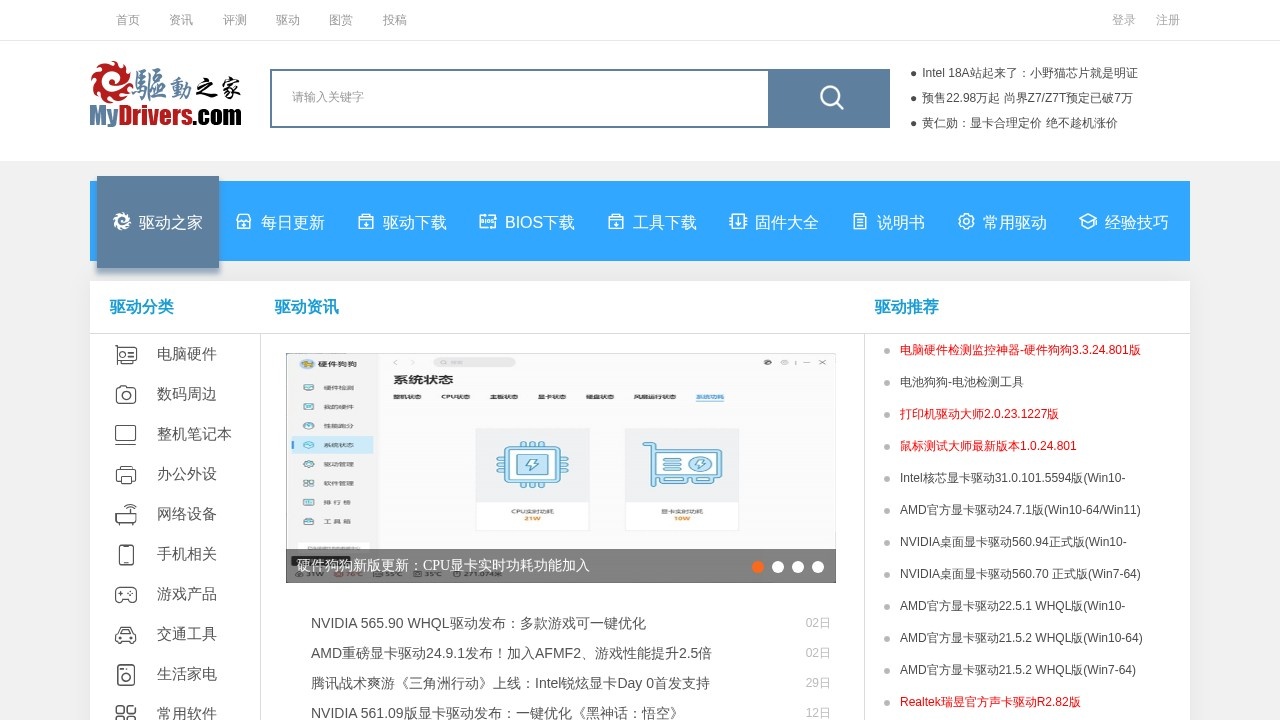Switch to the 资讯 menu item
Image resolution: width=1280 pixels, height=720 pixels.
pyautogui.click(x=181, y=20)
